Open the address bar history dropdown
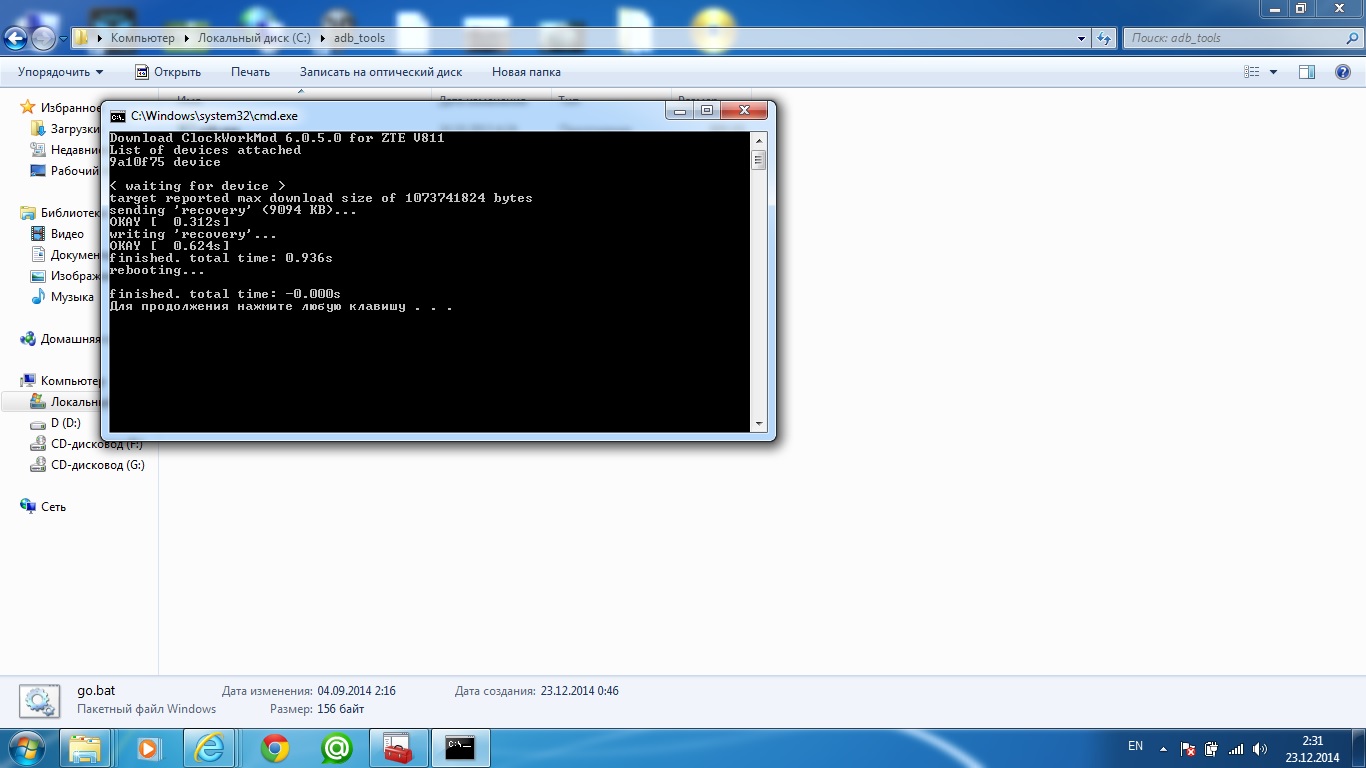The image size is (1366, 768). (x=1082, y=39)
